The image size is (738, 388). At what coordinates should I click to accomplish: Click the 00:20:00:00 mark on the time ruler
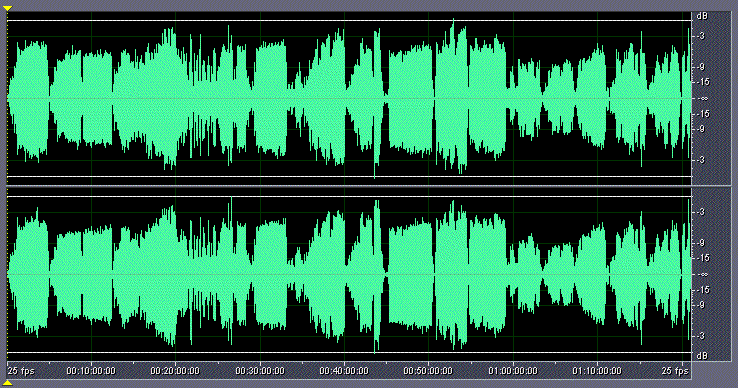pos(175,371)
